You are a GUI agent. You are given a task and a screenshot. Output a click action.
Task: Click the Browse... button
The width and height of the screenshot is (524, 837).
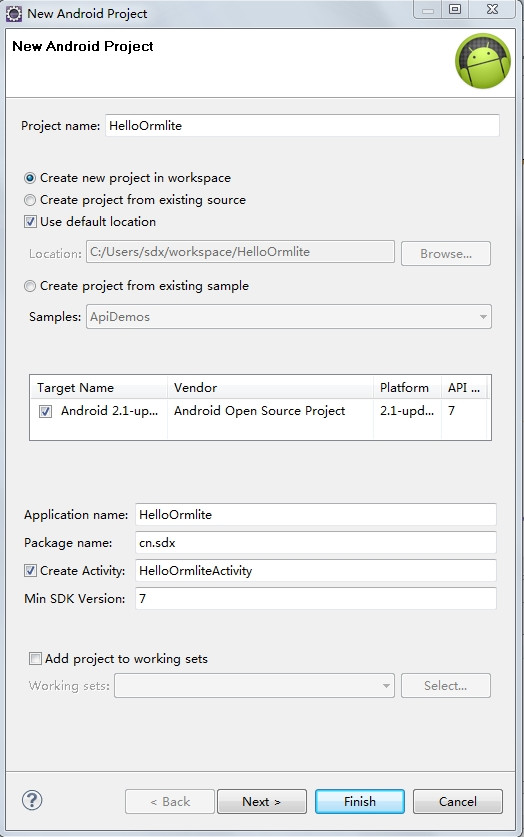click(446, 254)
